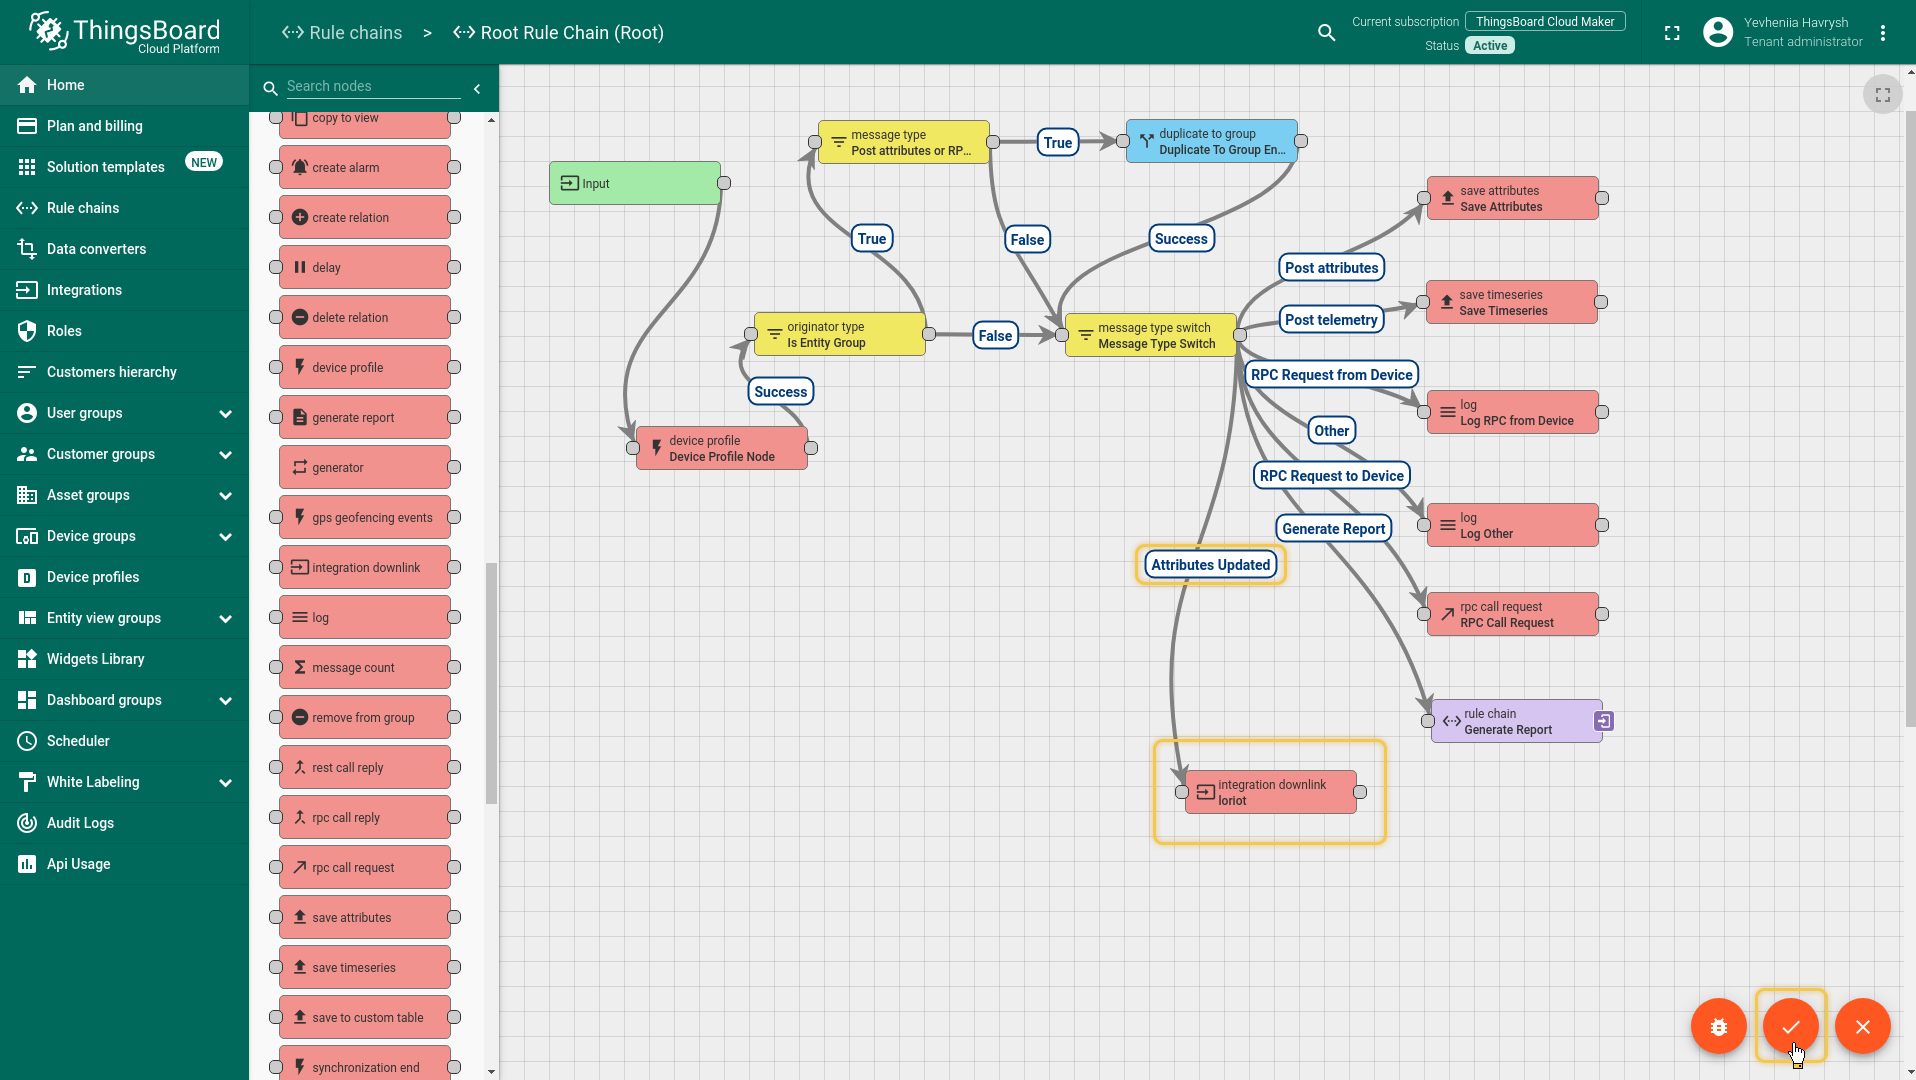Collapse the node library panel arrow

[477, 89]
